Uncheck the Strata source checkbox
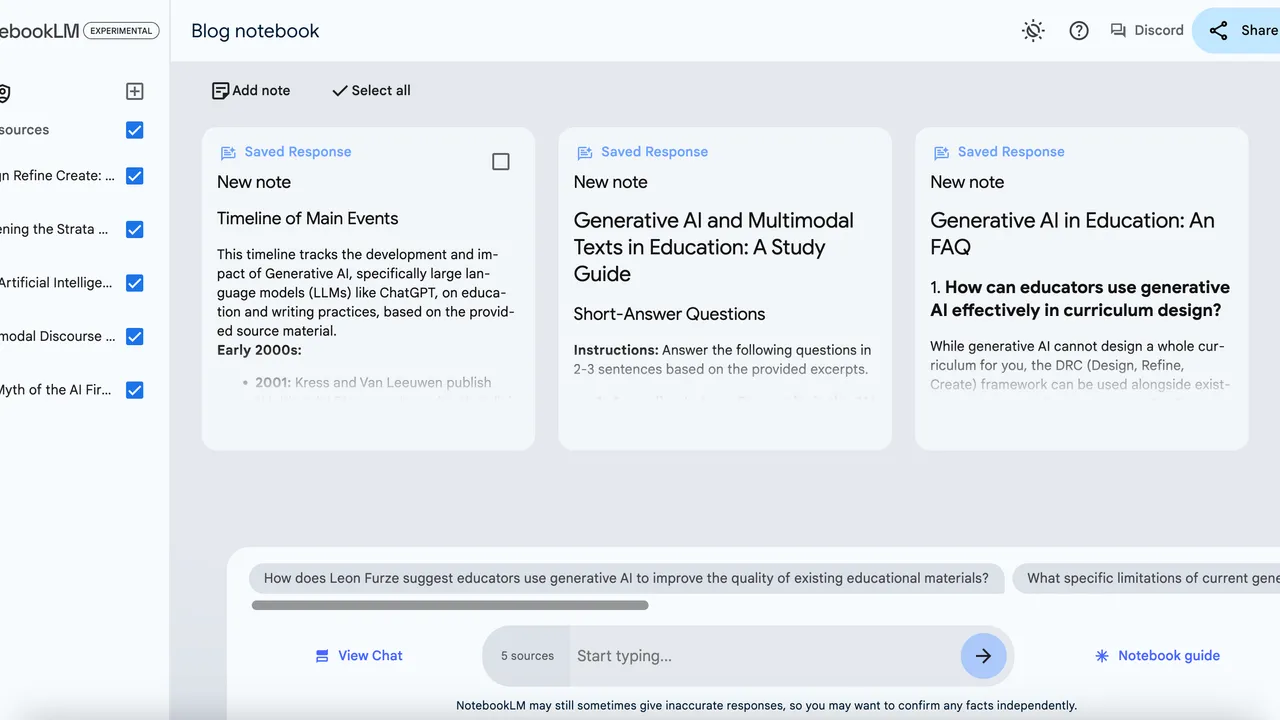Viewport: 1280px width, 720px height. pos(135,229)
